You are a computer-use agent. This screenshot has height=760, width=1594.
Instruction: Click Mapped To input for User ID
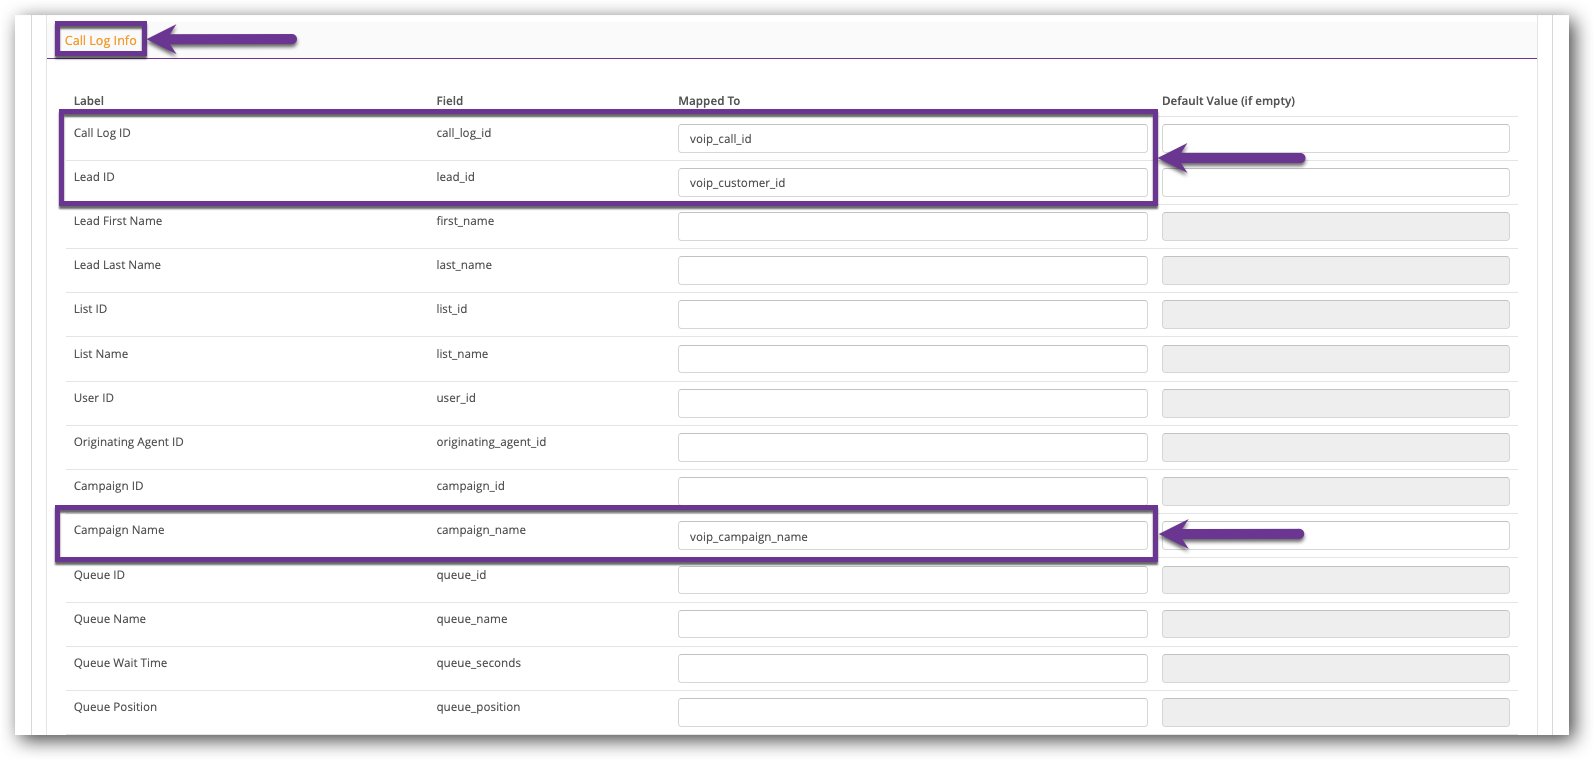pos(912,403)
